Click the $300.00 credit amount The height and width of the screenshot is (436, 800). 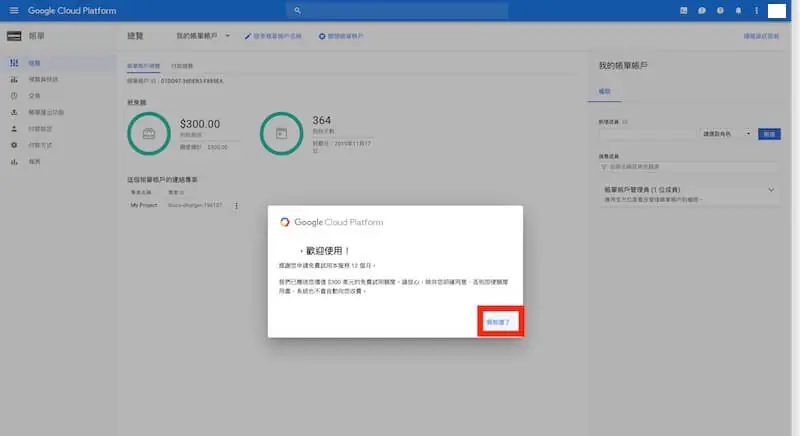click(x=200, y=124)
